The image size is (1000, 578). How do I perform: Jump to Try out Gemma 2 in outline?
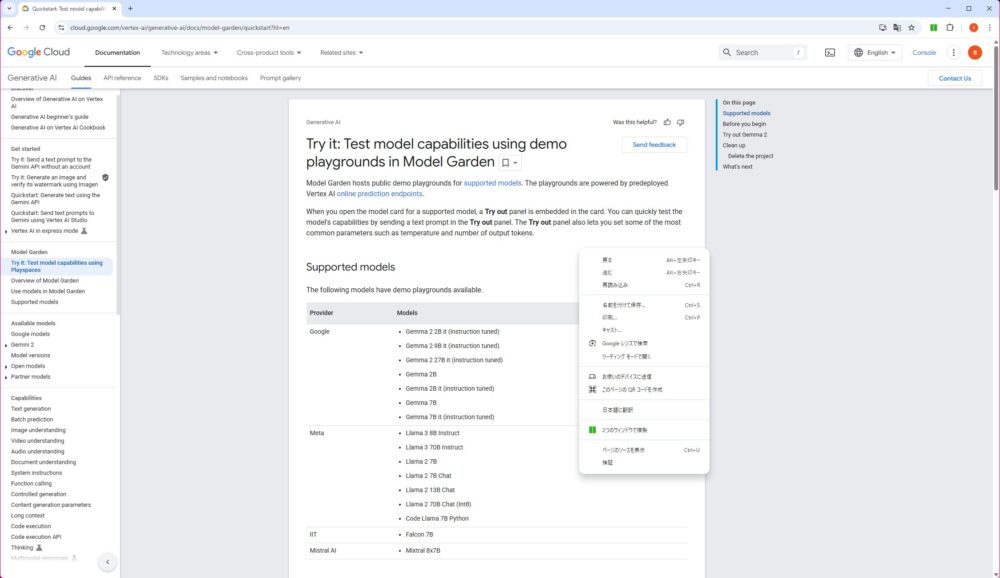click(745, 135)
